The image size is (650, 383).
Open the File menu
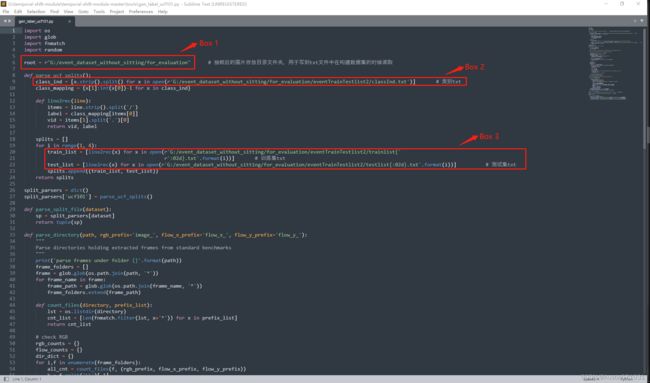tap(6, 12)
